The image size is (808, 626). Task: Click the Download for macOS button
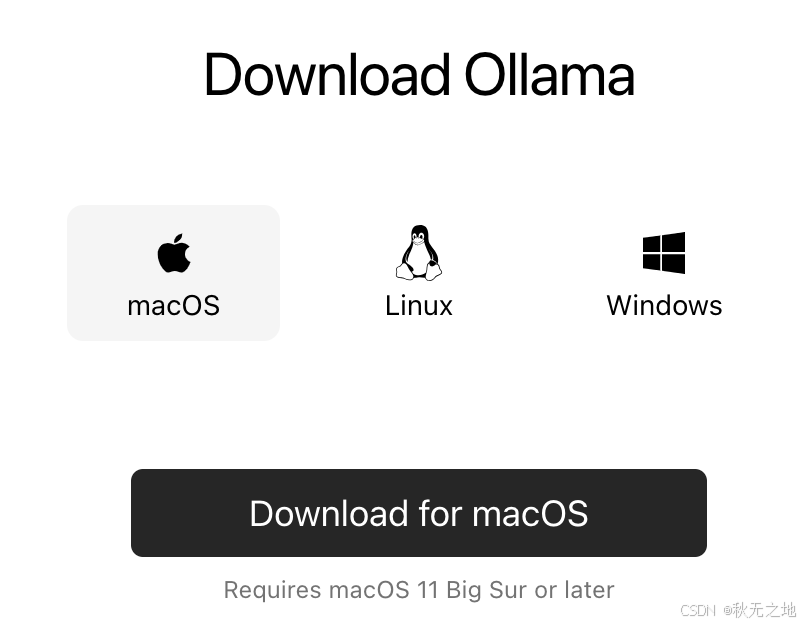(419, 513)
